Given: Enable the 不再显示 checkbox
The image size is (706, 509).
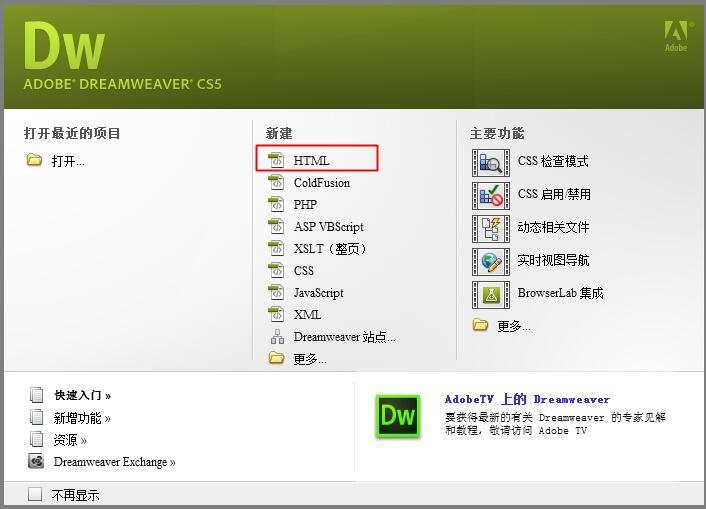Looking at the screenshot, I should [35, 494].
